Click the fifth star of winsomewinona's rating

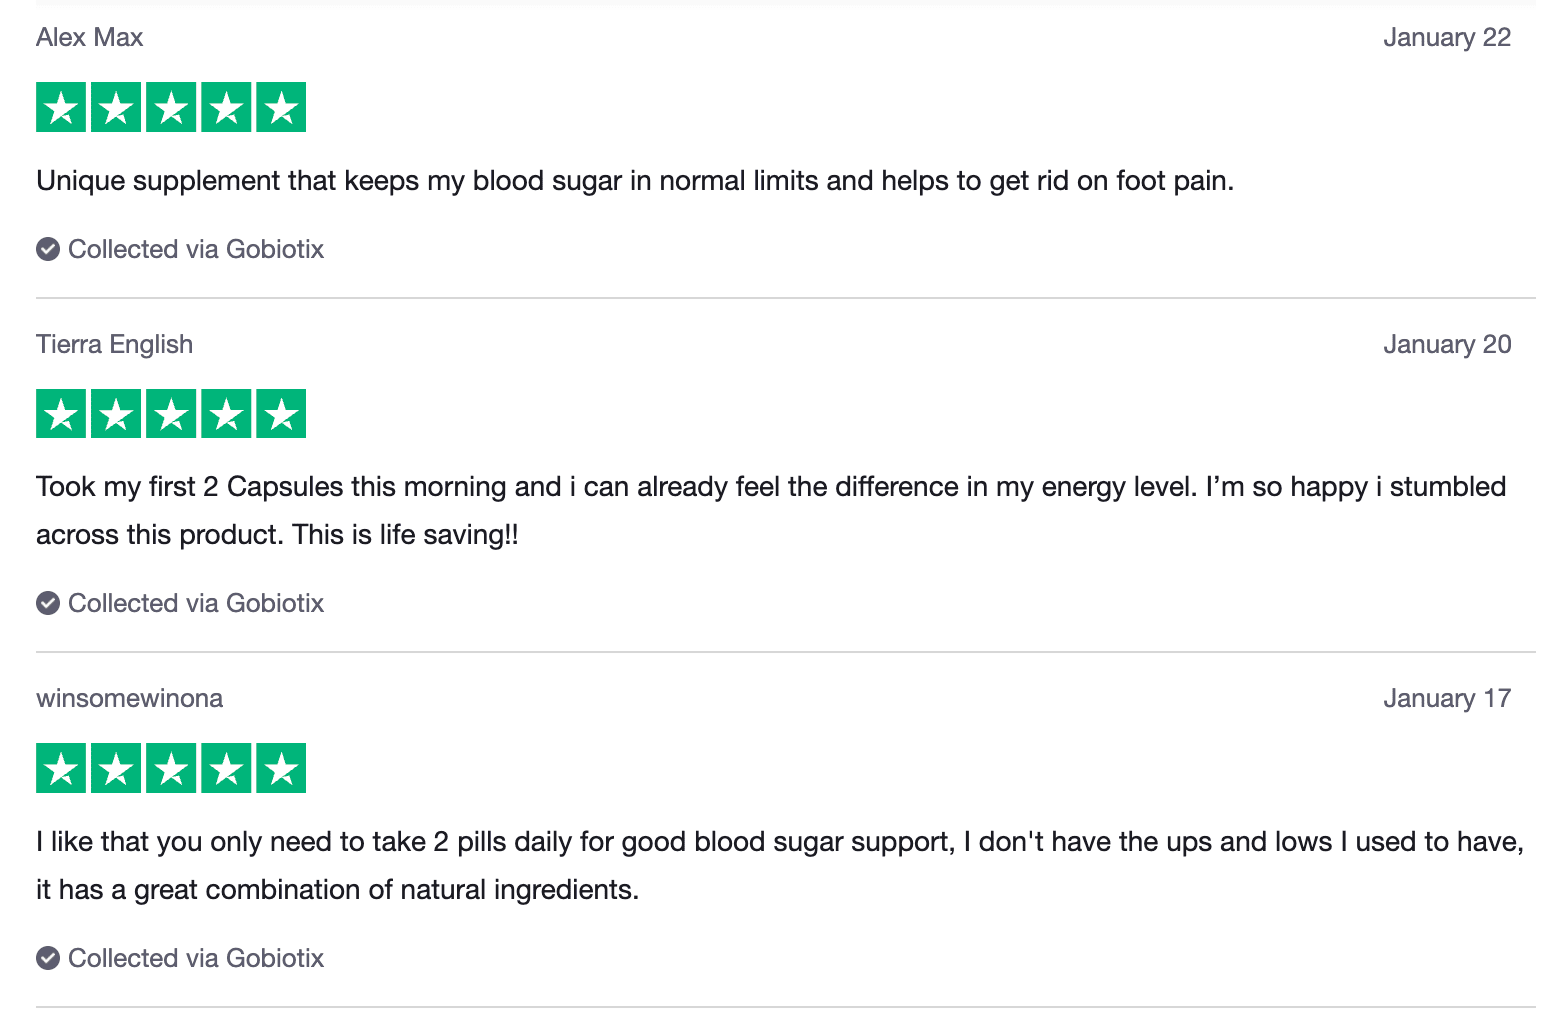pyautogui.click(x=281, y=768)
